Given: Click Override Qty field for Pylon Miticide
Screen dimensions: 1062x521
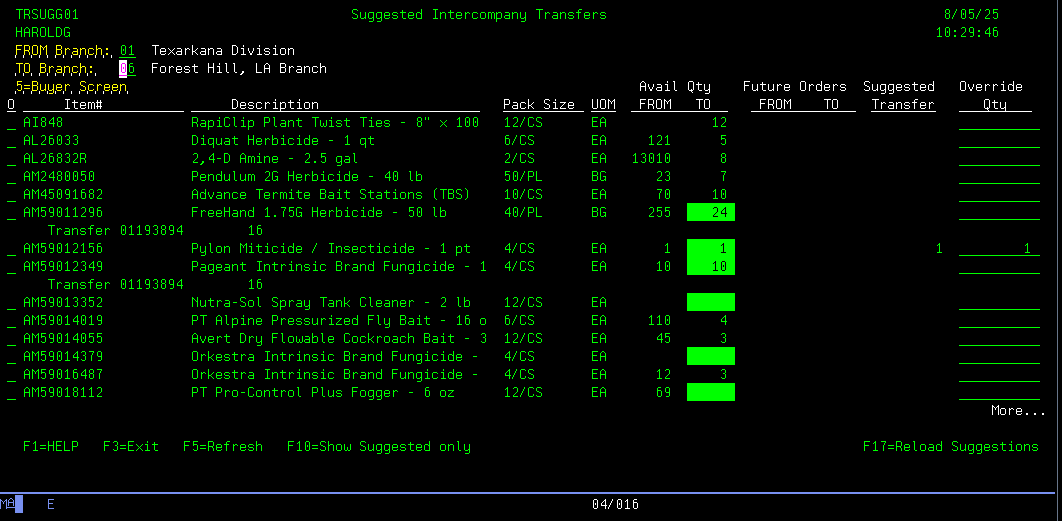Looking at the screenshot, I should point(998,249).
